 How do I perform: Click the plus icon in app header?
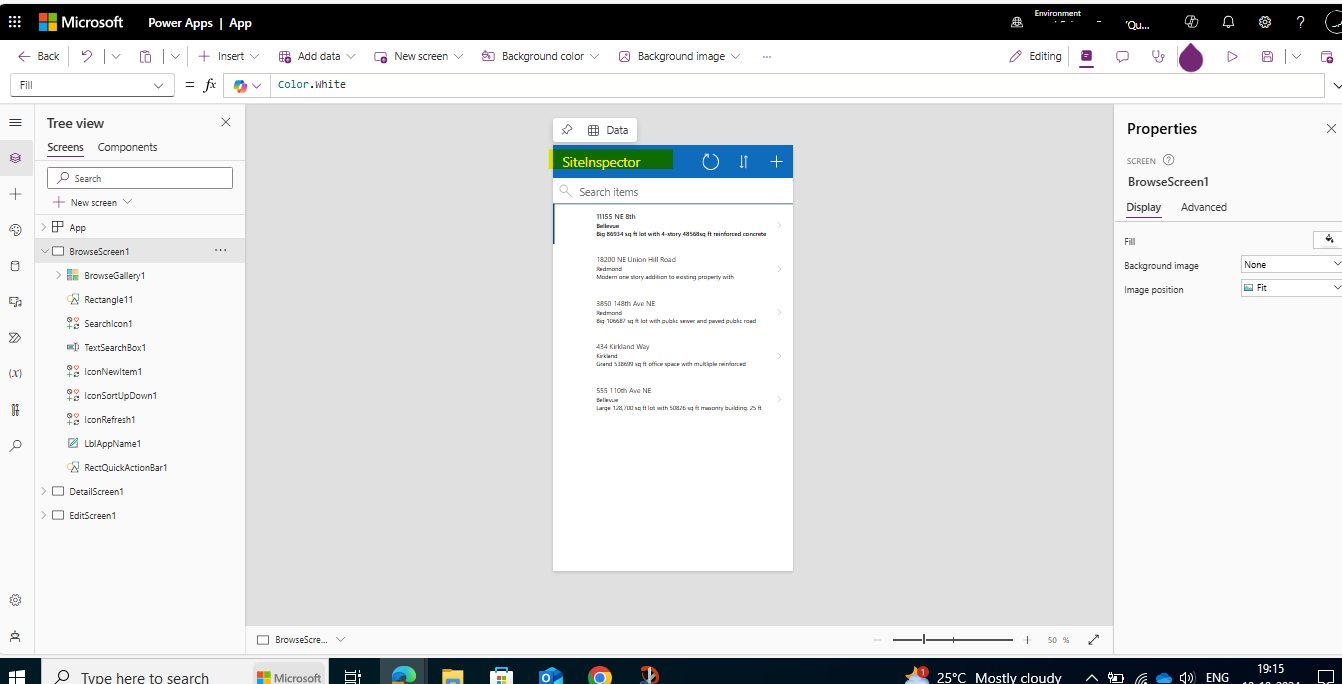click(776, 161)
